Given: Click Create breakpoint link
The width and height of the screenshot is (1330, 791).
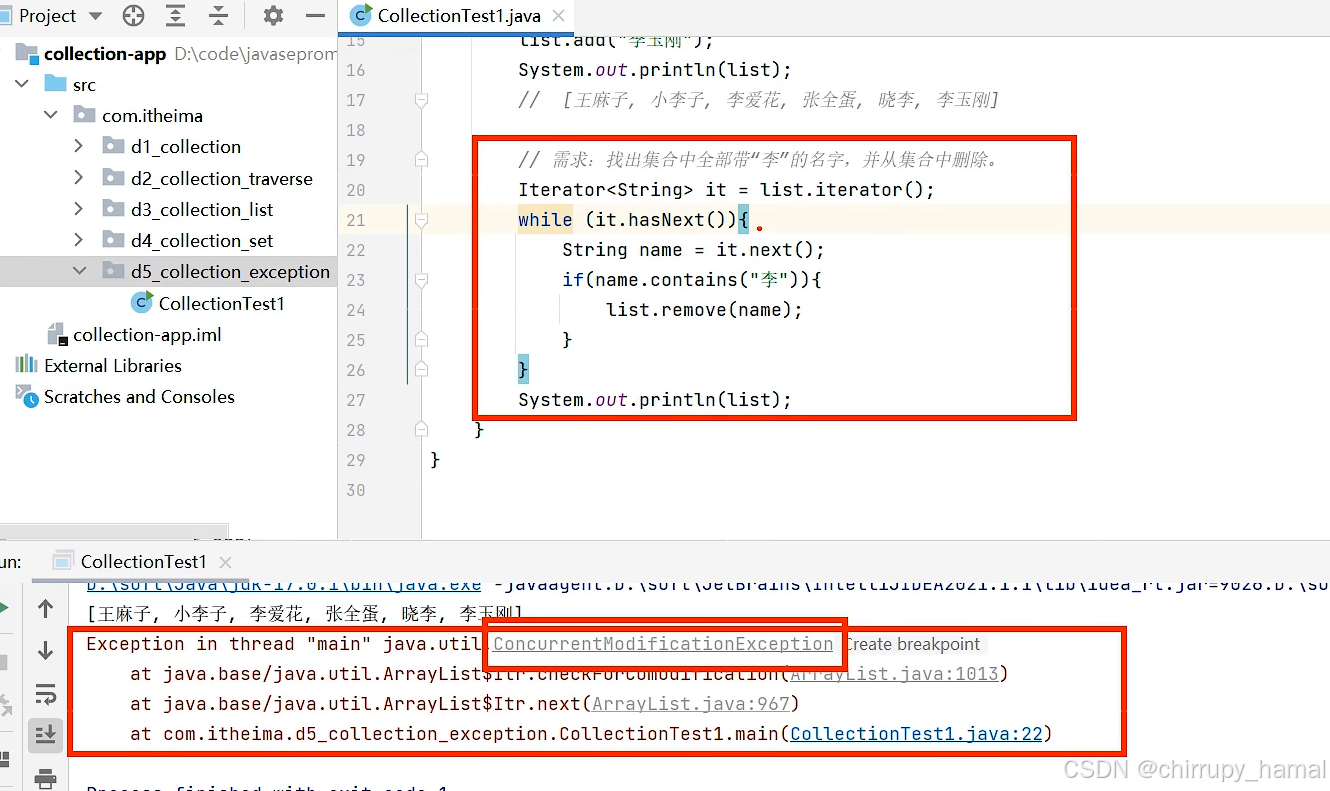Looking at the screenshot, I should click(x=912, y=645).
